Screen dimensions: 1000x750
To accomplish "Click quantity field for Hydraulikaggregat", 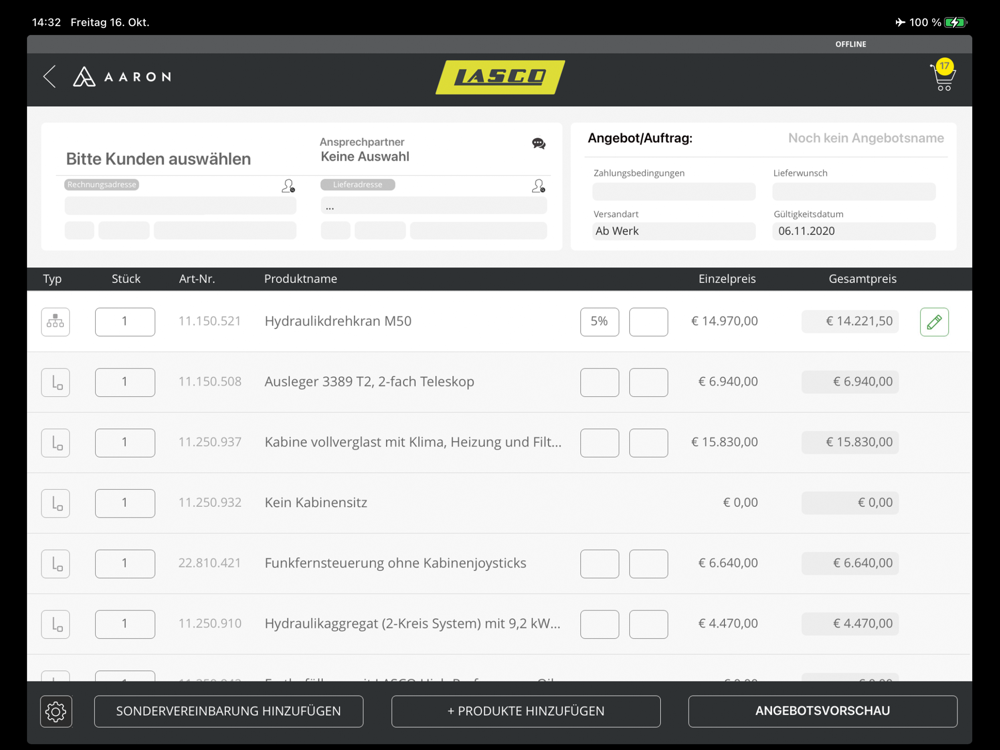I will coord(125,624).
